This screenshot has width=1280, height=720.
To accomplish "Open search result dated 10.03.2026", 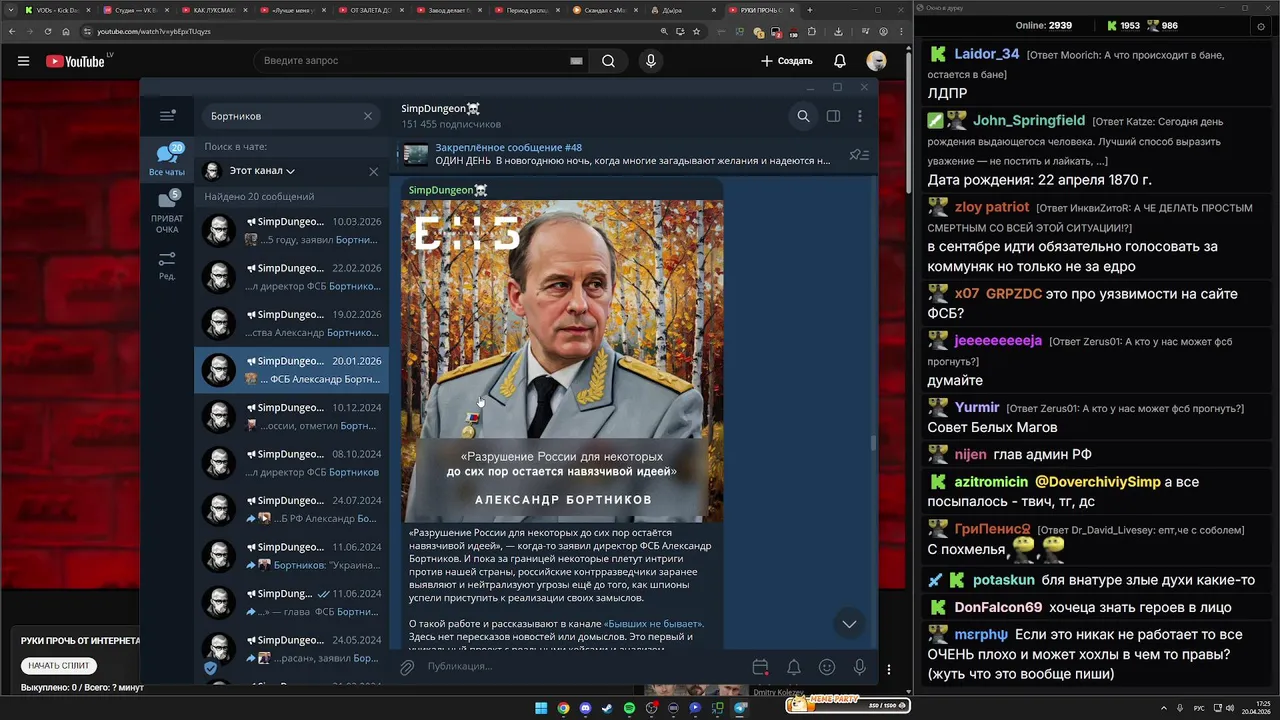I will coord(291,230).
